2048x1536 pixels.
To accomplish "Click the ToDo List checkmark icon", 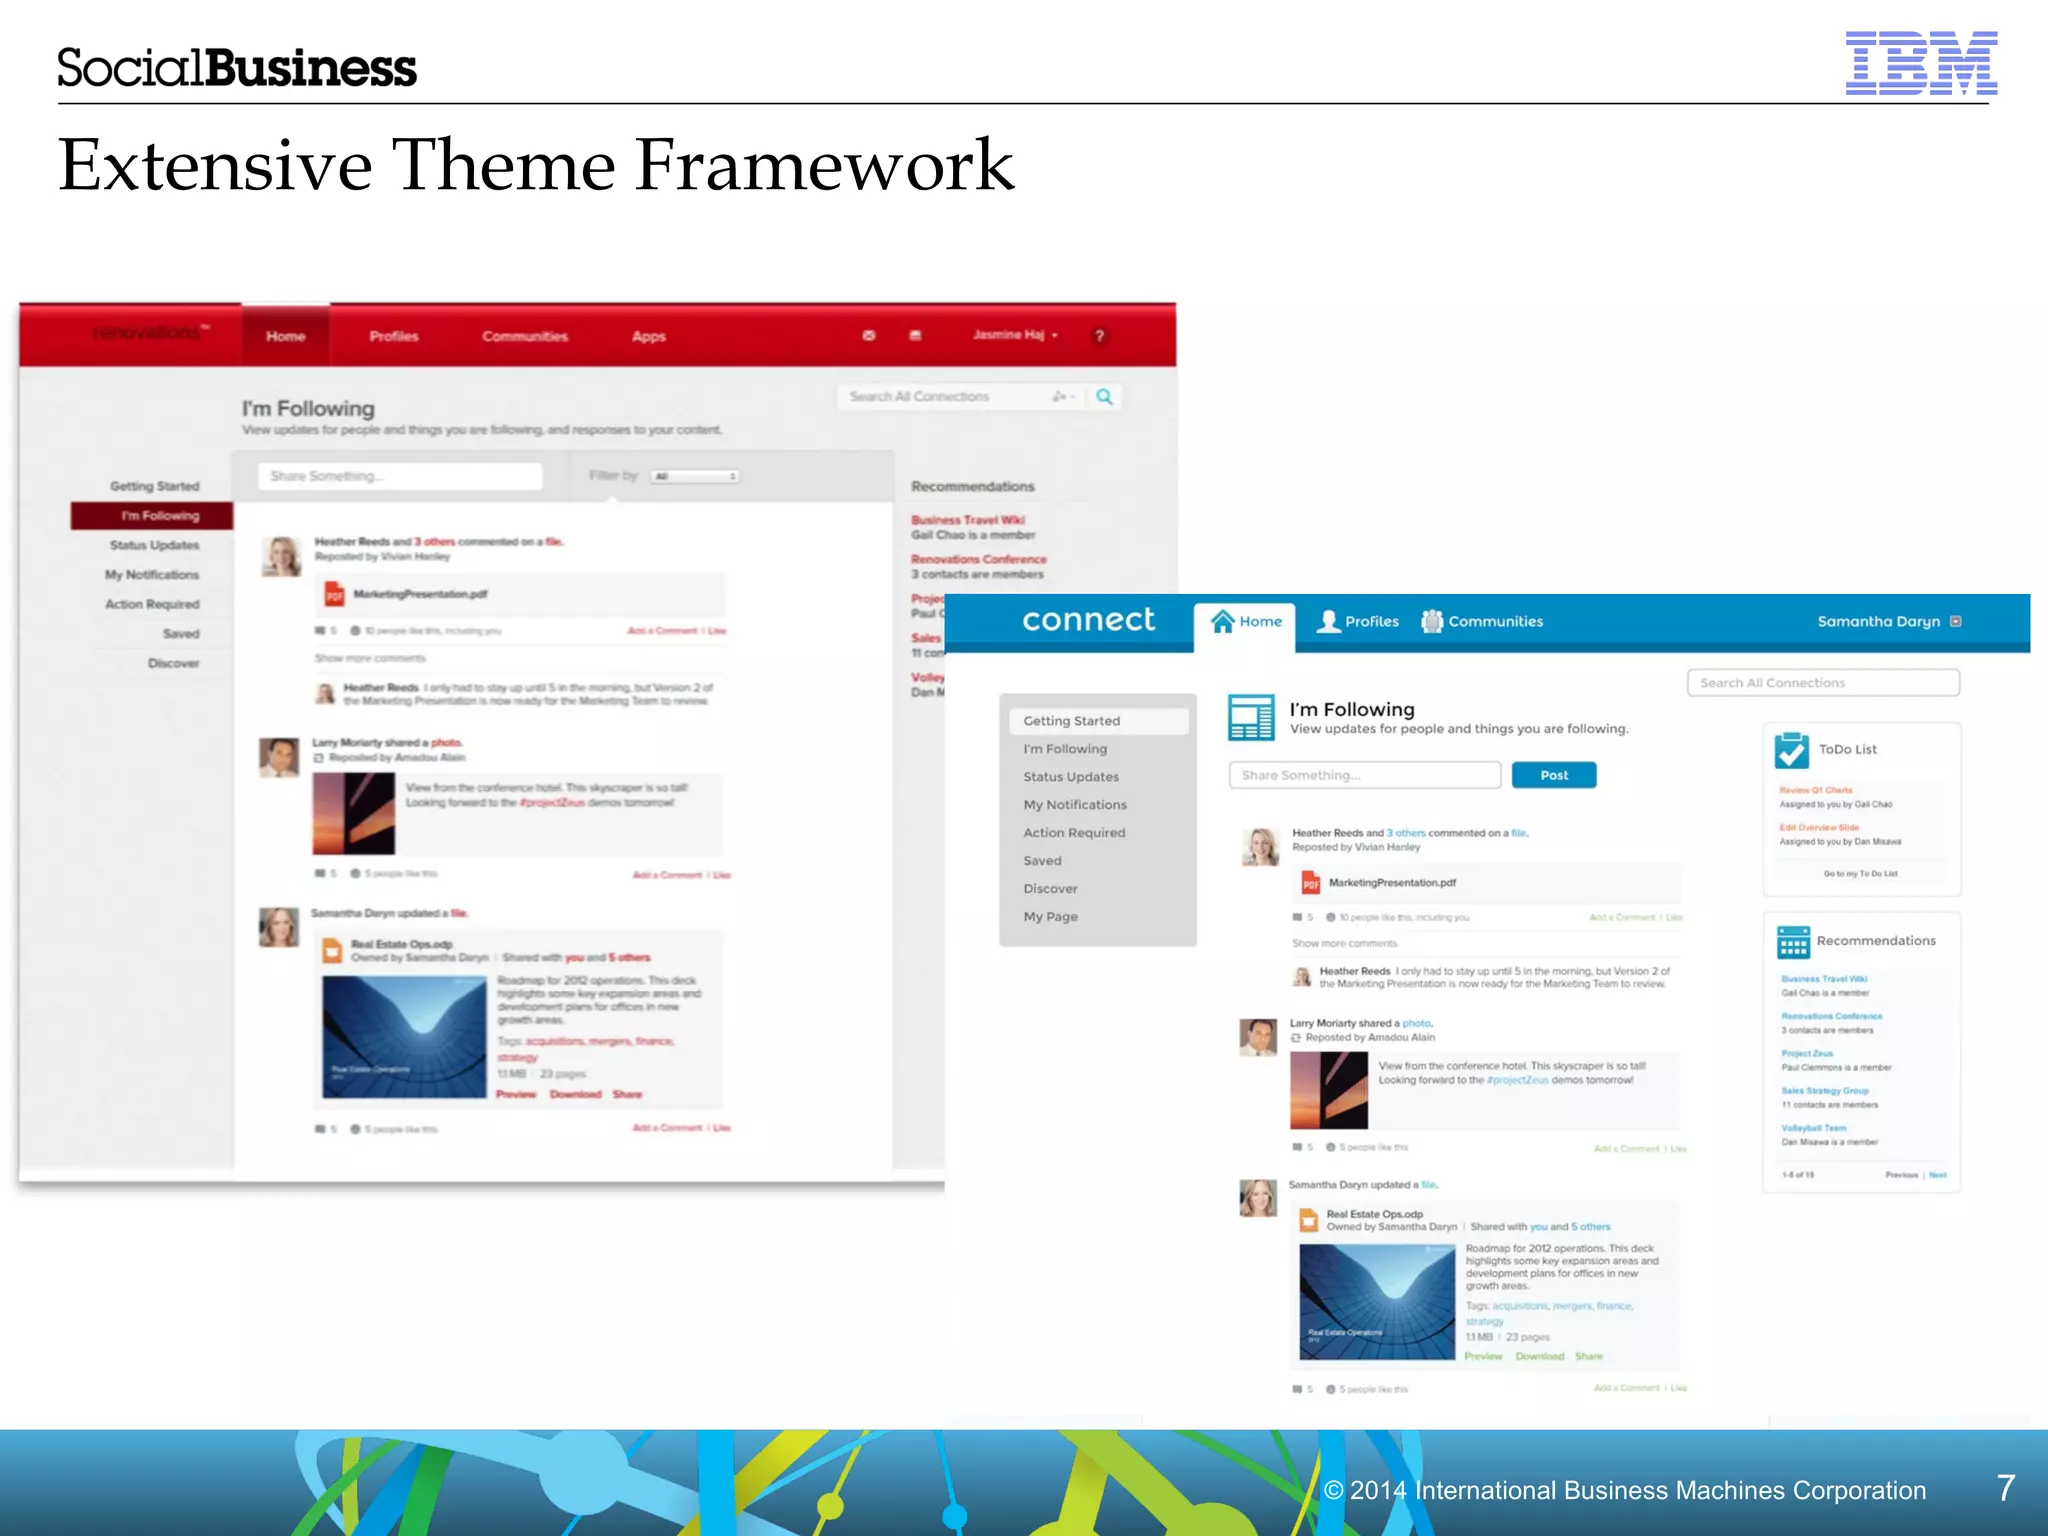I will pyautogui.click(x=1792, y=749).
